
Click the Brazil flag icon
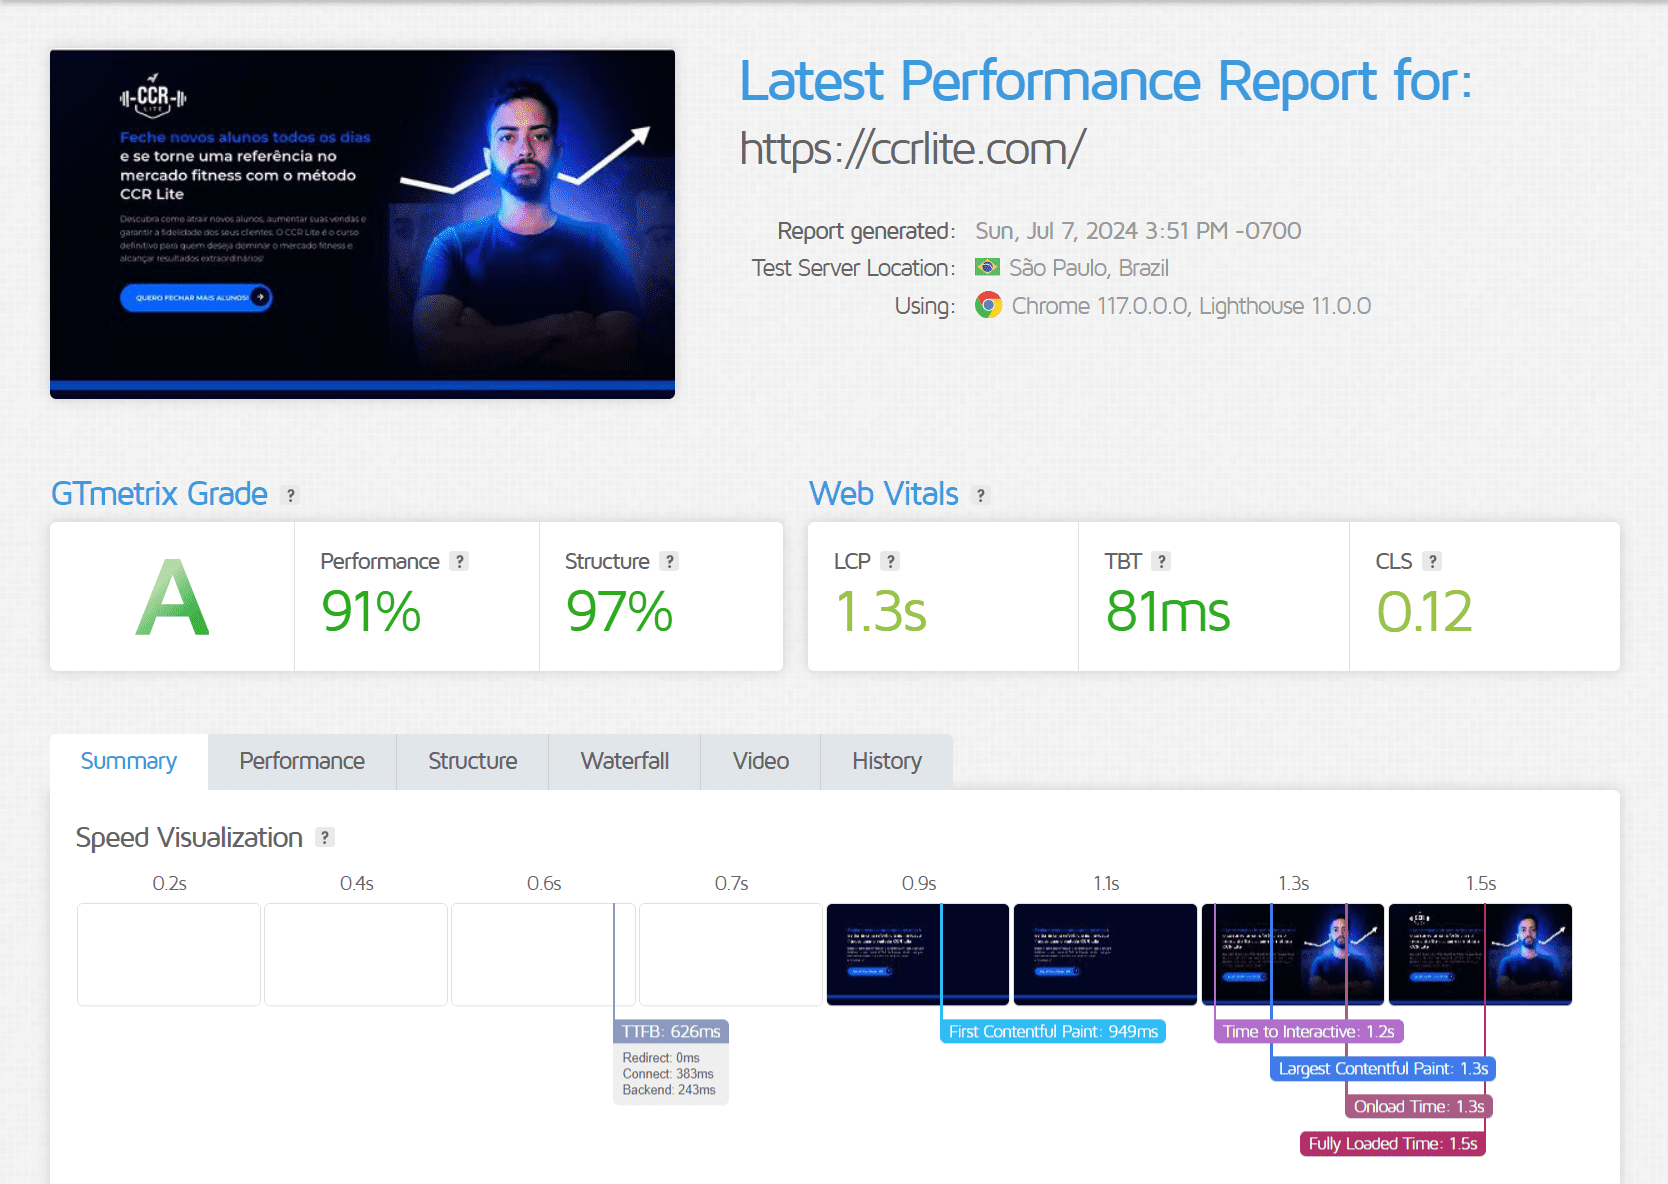pyautogui.click(x=987, y=267)
